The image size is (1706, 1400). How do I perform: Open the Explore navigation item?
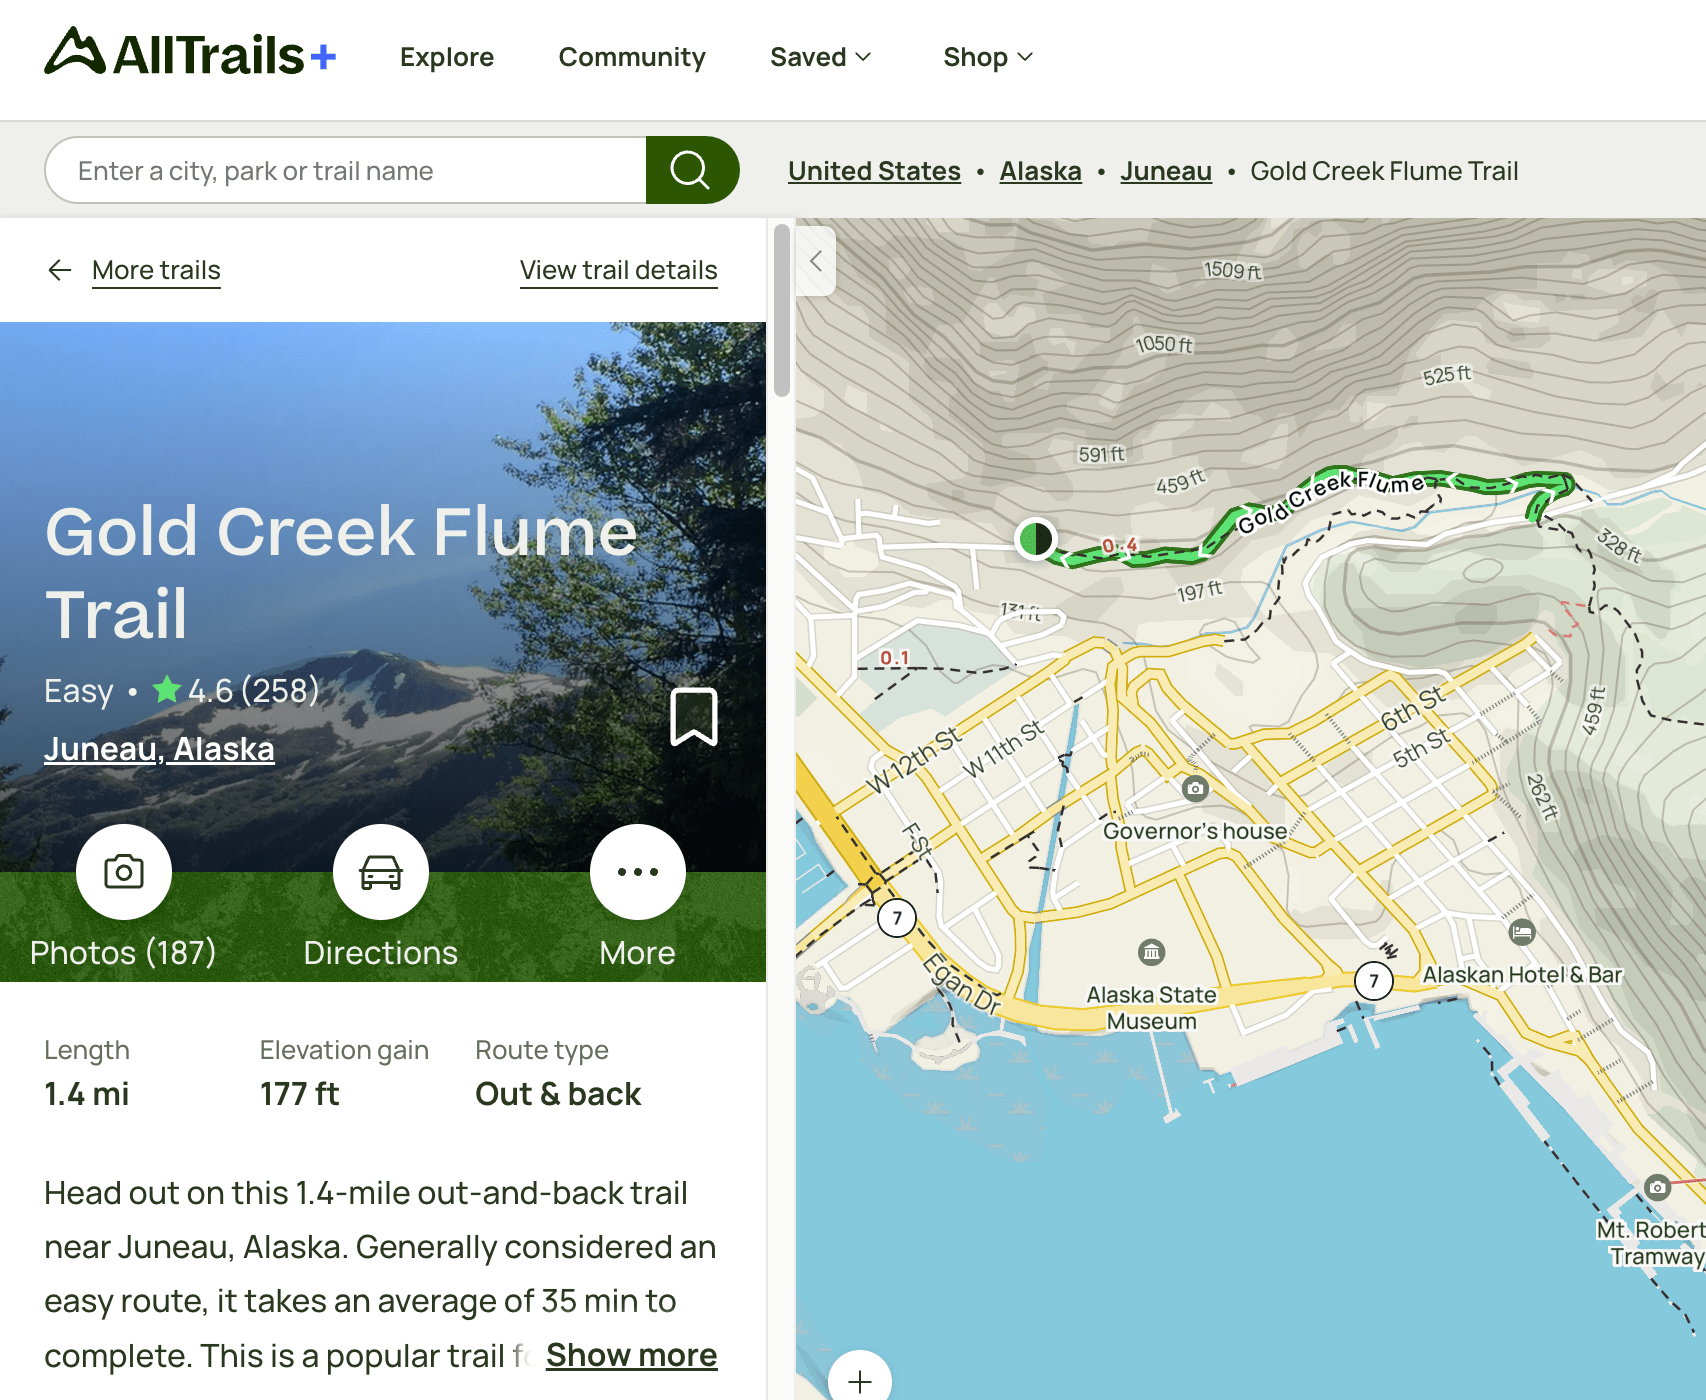pyautogui.click(x=447, y=57)
